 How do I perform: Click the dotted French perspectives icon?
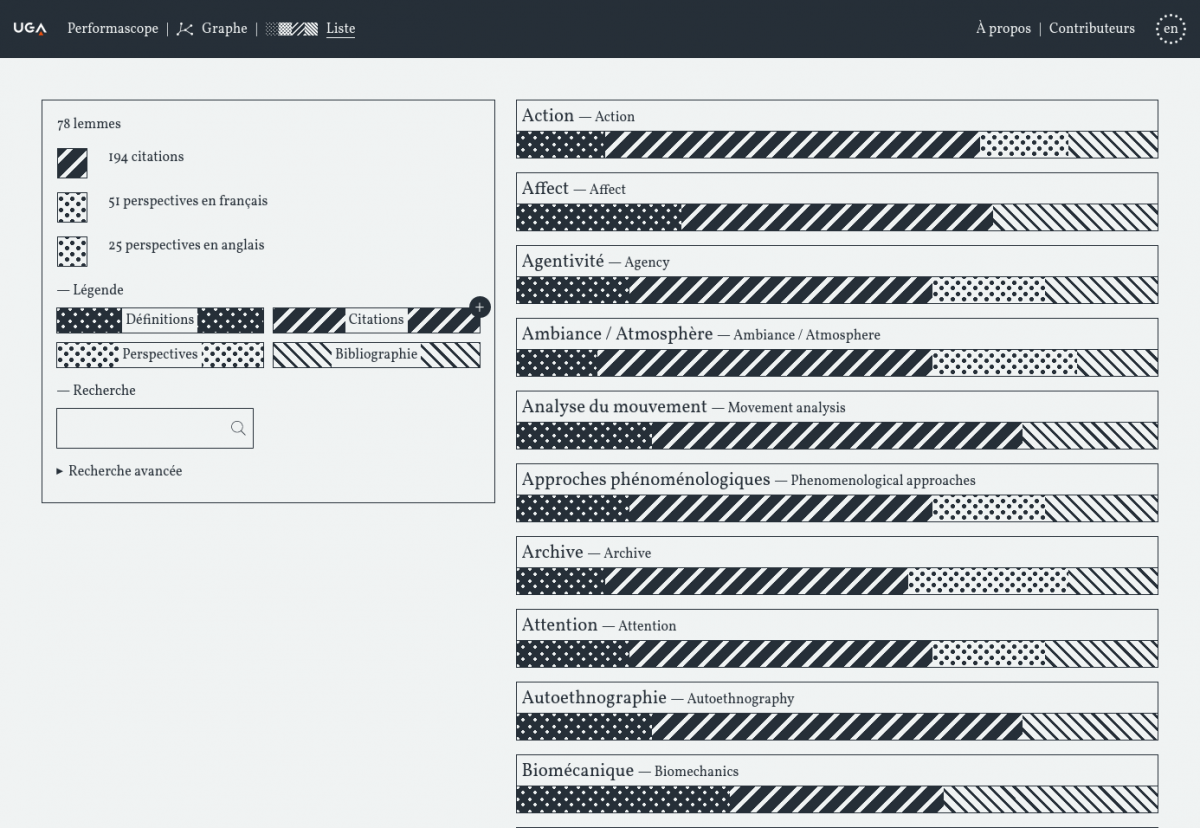tap(72, 206)
